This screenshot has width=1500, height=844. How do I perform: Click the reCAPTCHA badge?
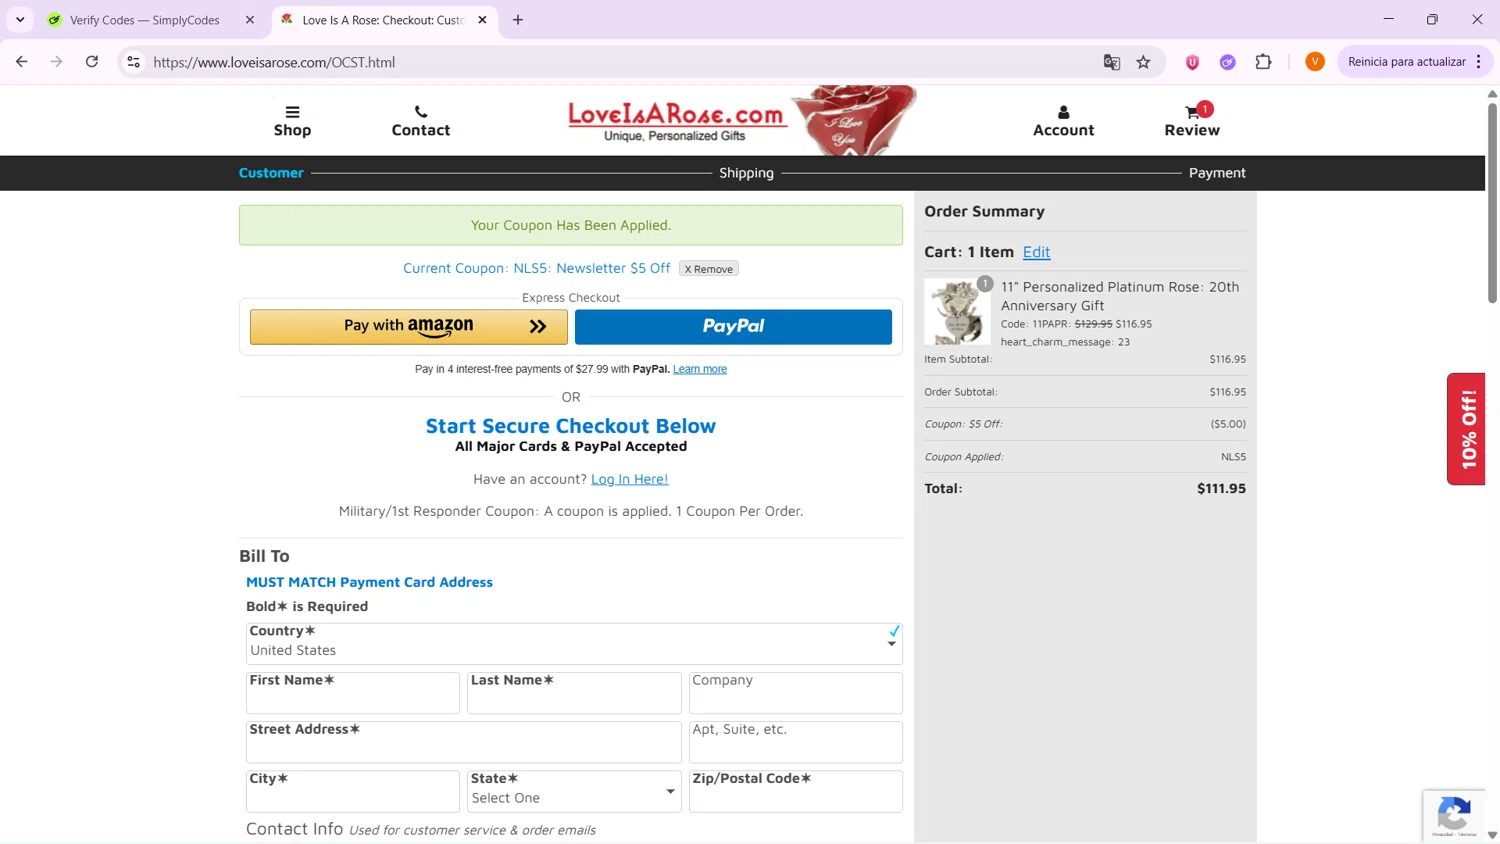[1455, 815]
